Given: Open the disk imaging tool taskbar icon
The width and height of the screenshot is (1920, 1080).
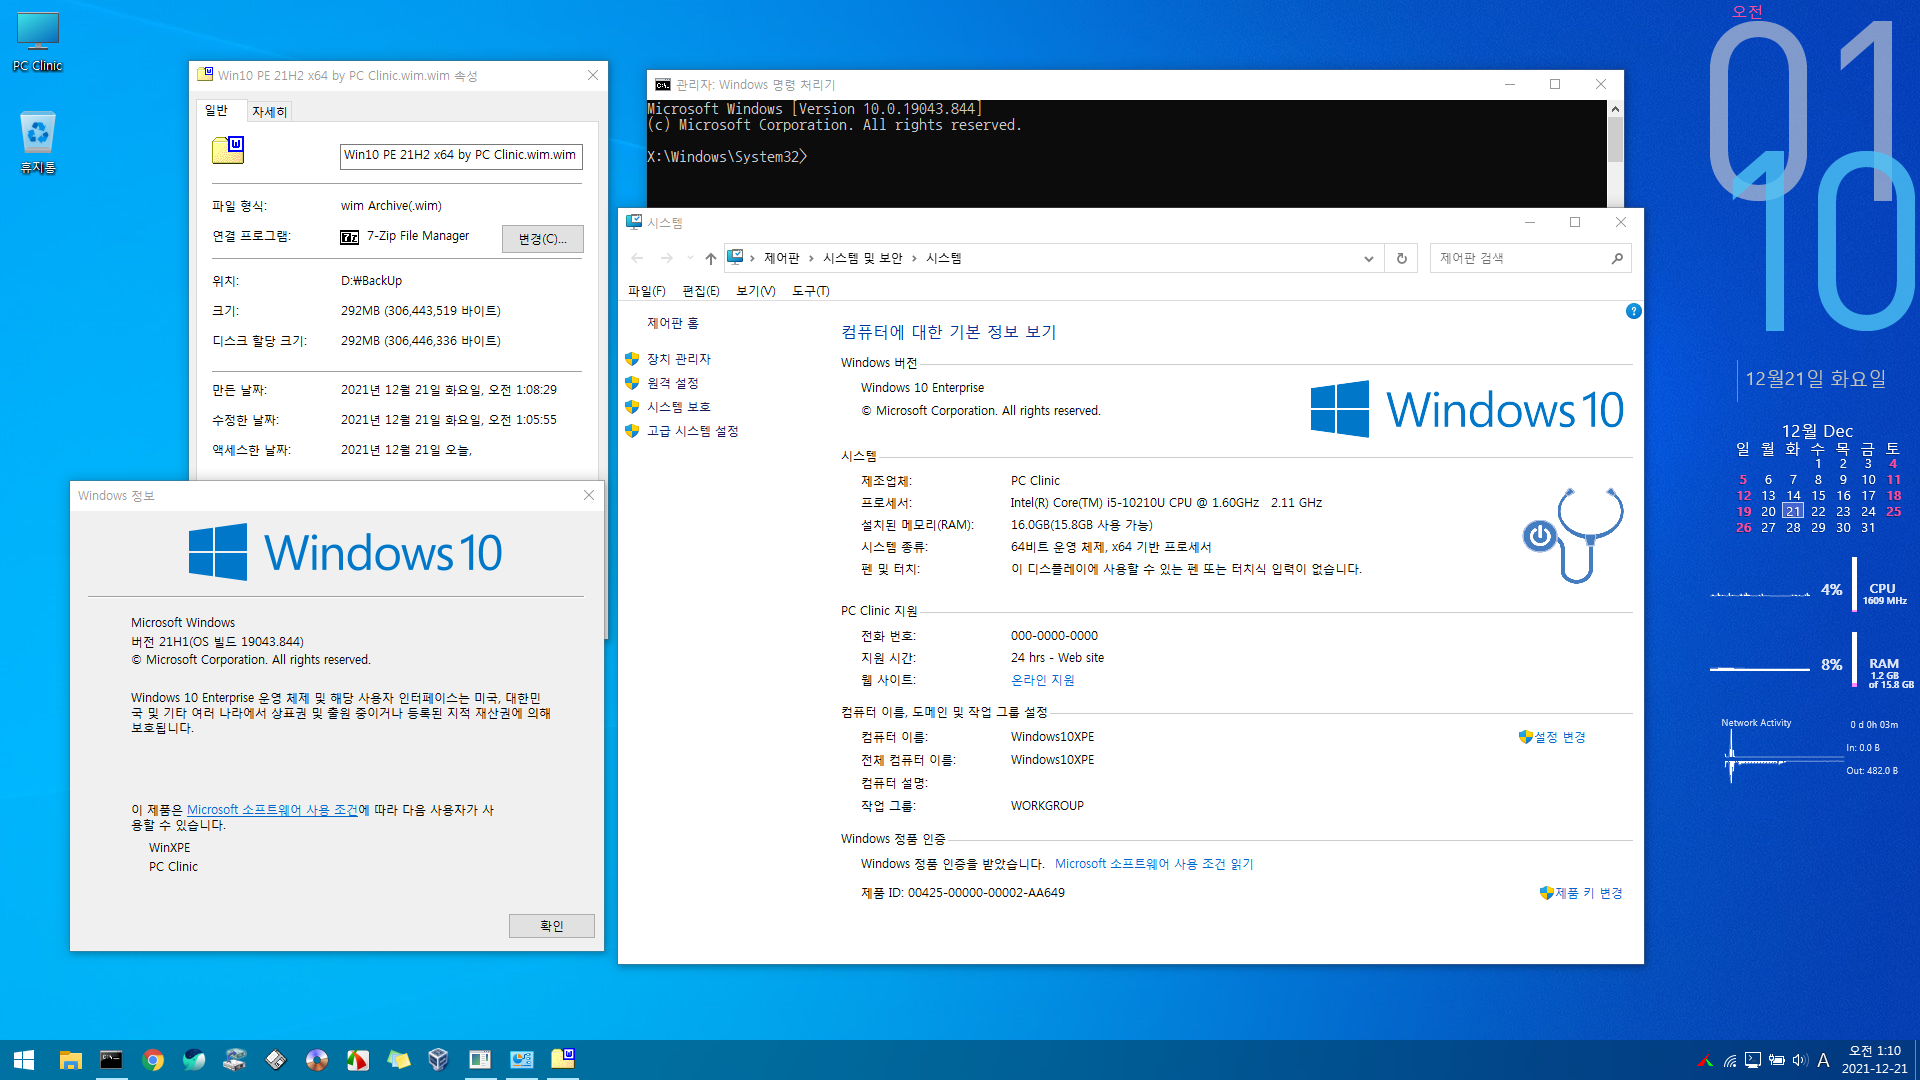Looking at the screenshot, I should pyautogui.click(x=235, y=1060).
